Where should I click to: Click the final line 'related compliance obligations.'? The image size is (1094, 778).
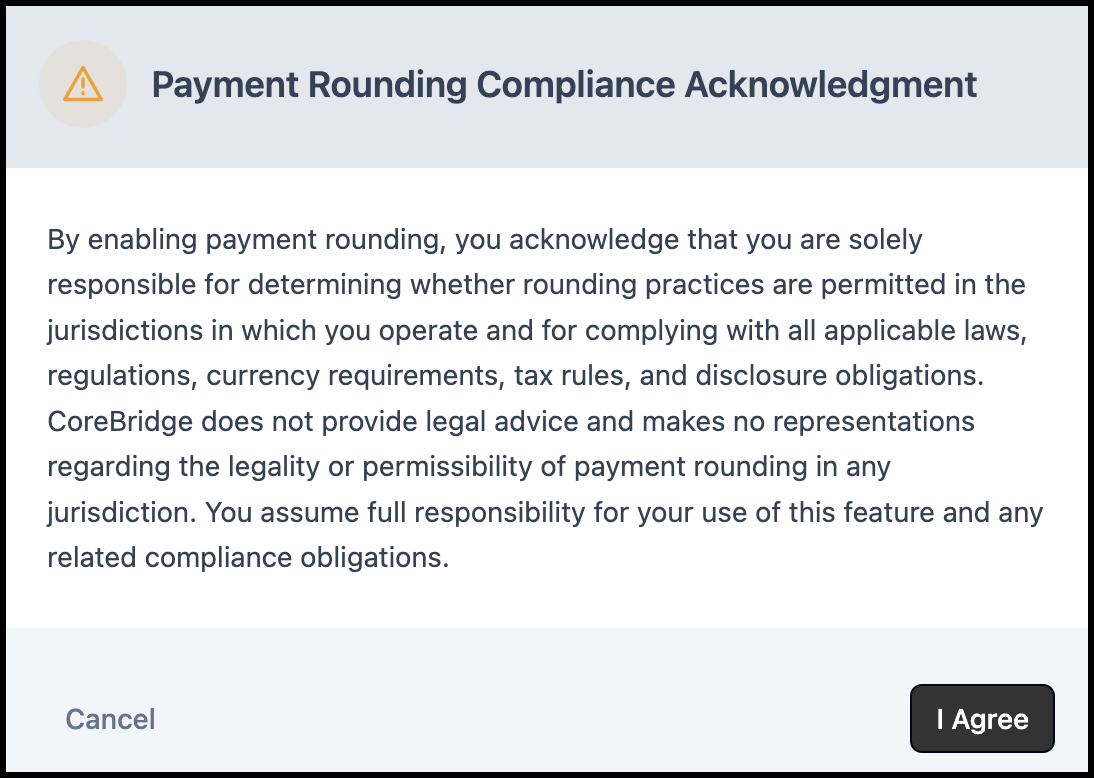click(248, 558)
